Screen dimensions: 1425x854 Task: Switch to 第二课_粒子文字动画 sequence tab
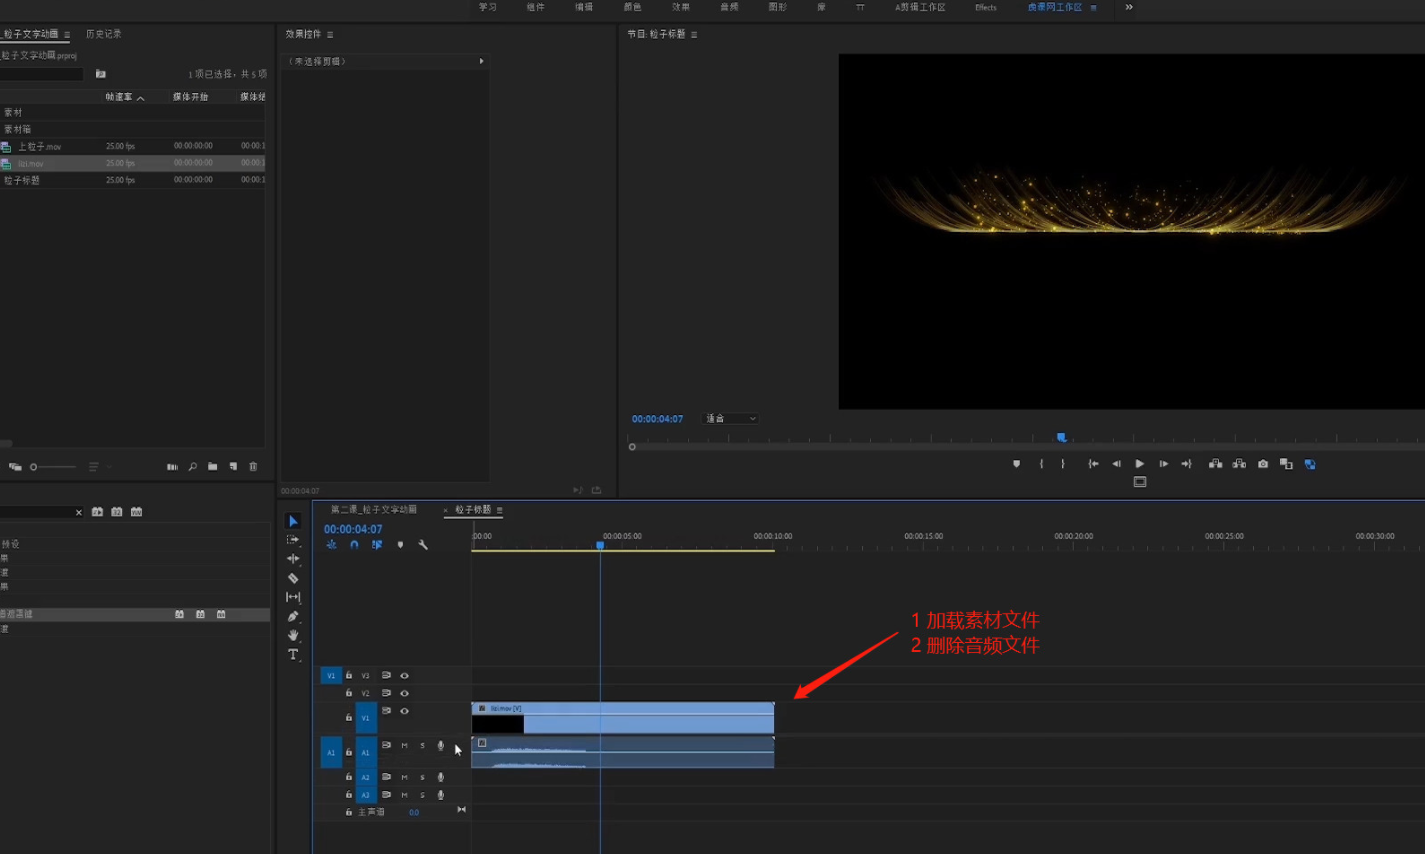(x=374, y=510)
